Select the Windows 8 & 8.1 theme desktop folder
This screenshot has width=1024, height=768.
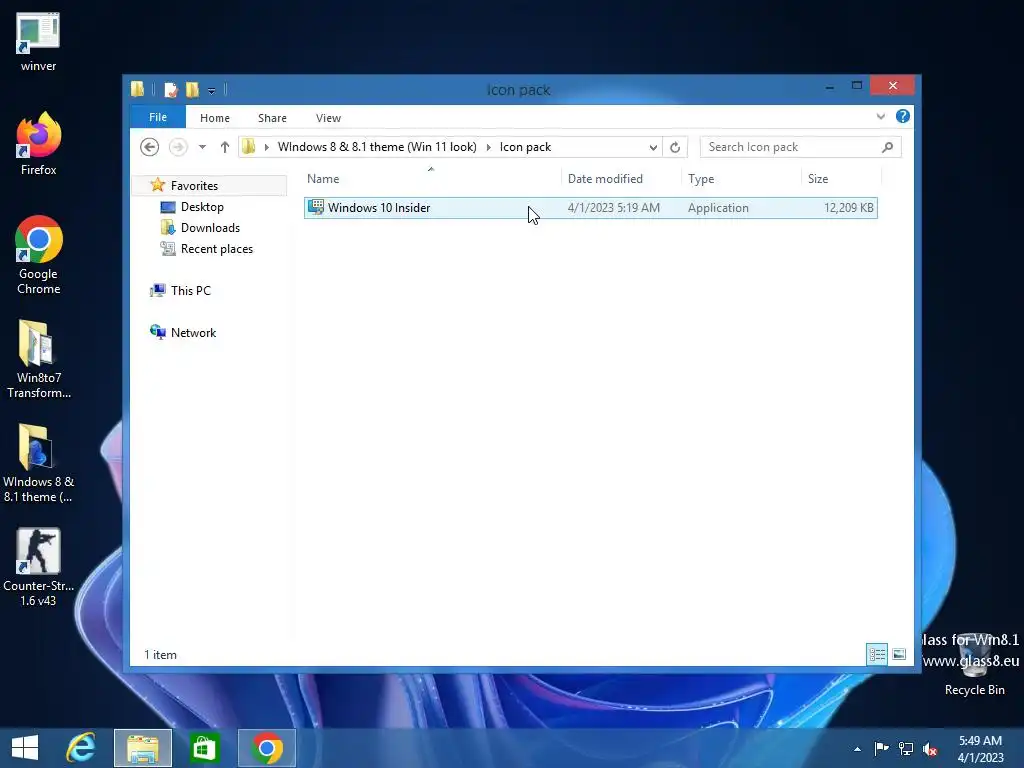38,464
